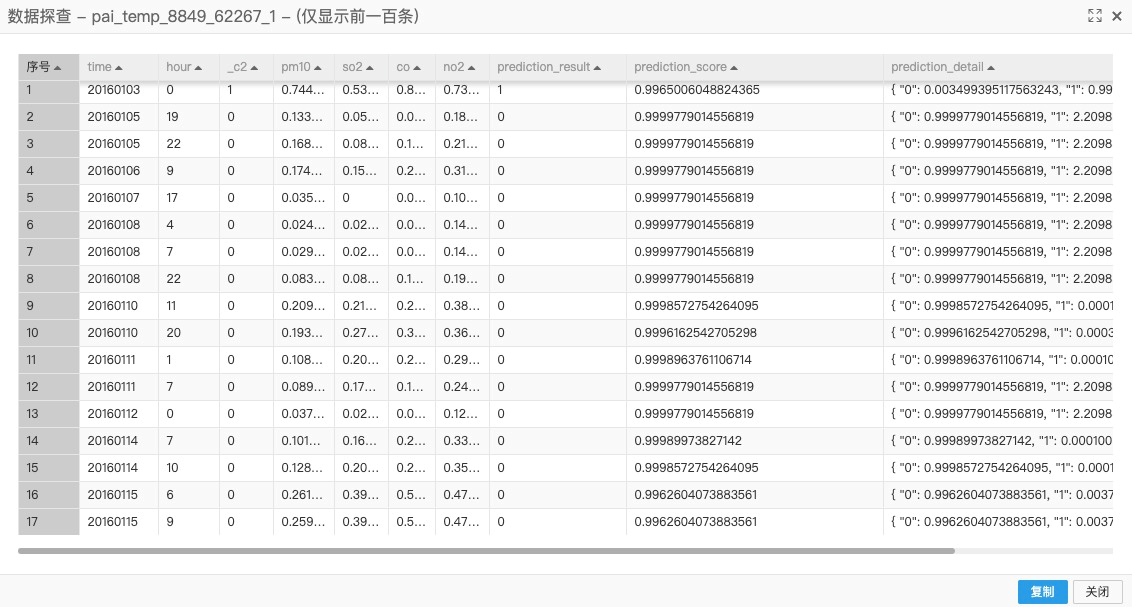This screenshot has width=1132, height=607.
Task: Select so2 cell 0 in row 5
Action: pos(361,198)
